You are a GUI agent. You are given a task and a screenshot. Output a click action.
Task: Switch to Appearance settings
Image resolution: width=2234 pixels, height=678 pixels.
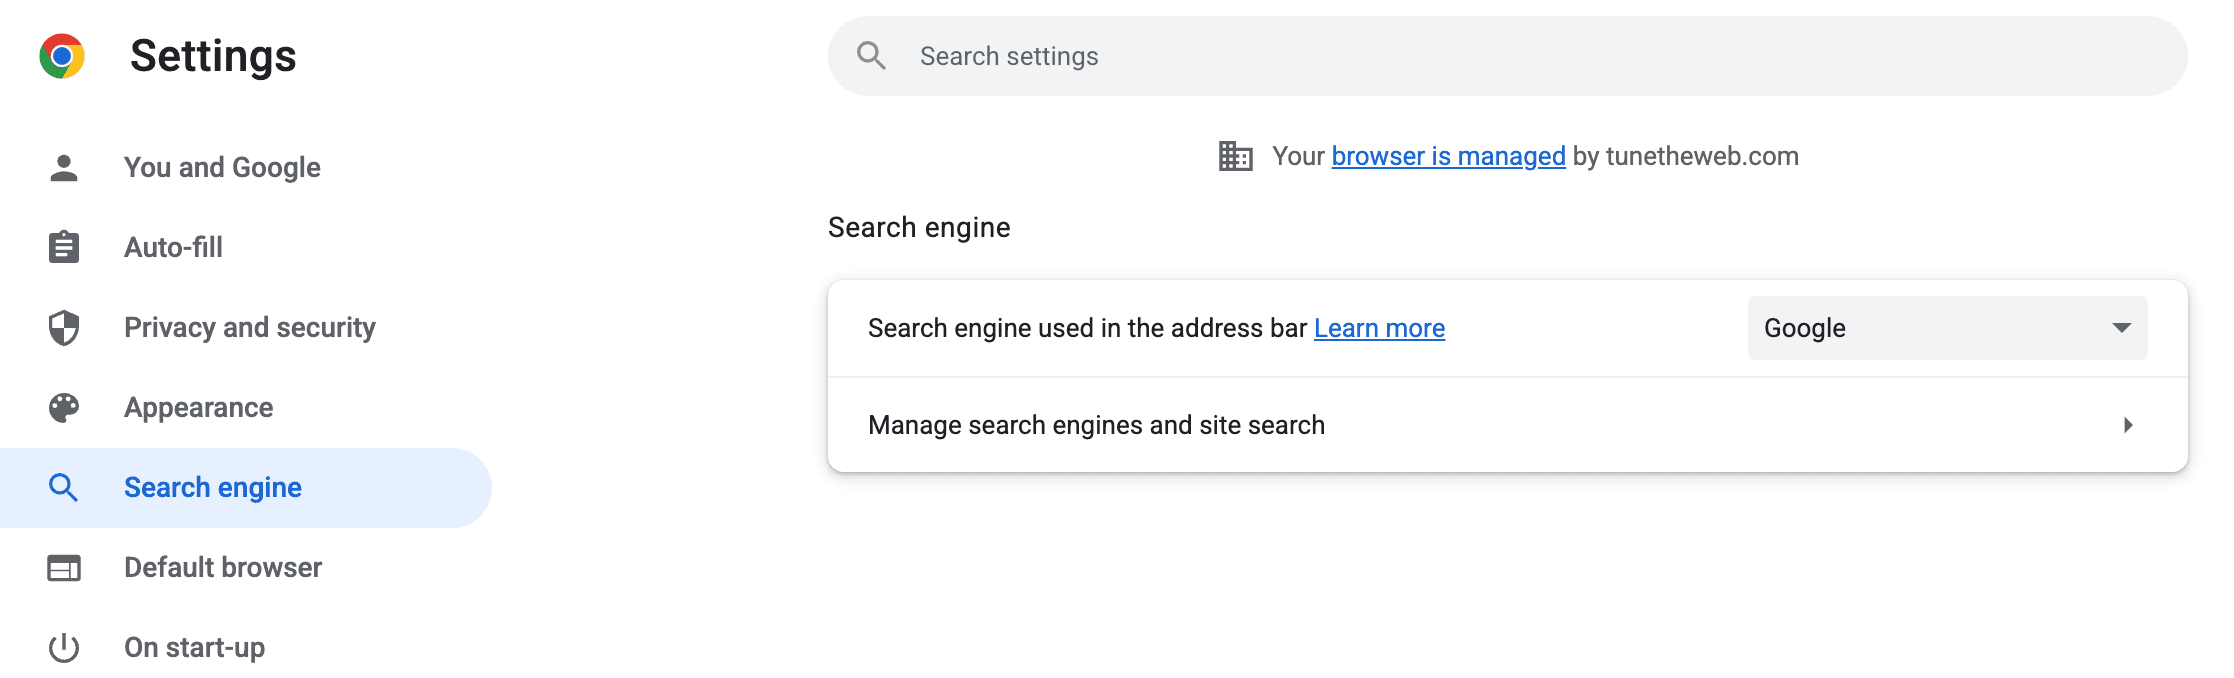pos(198,408)
